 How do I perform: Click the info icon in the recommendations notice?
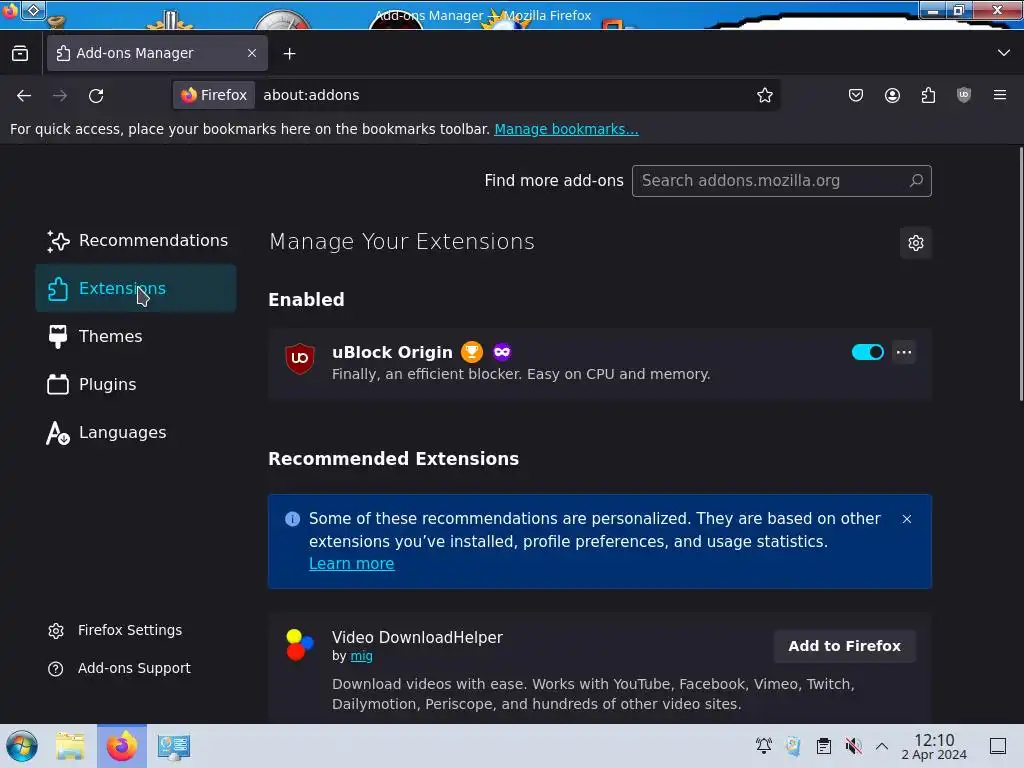point(293,519)
